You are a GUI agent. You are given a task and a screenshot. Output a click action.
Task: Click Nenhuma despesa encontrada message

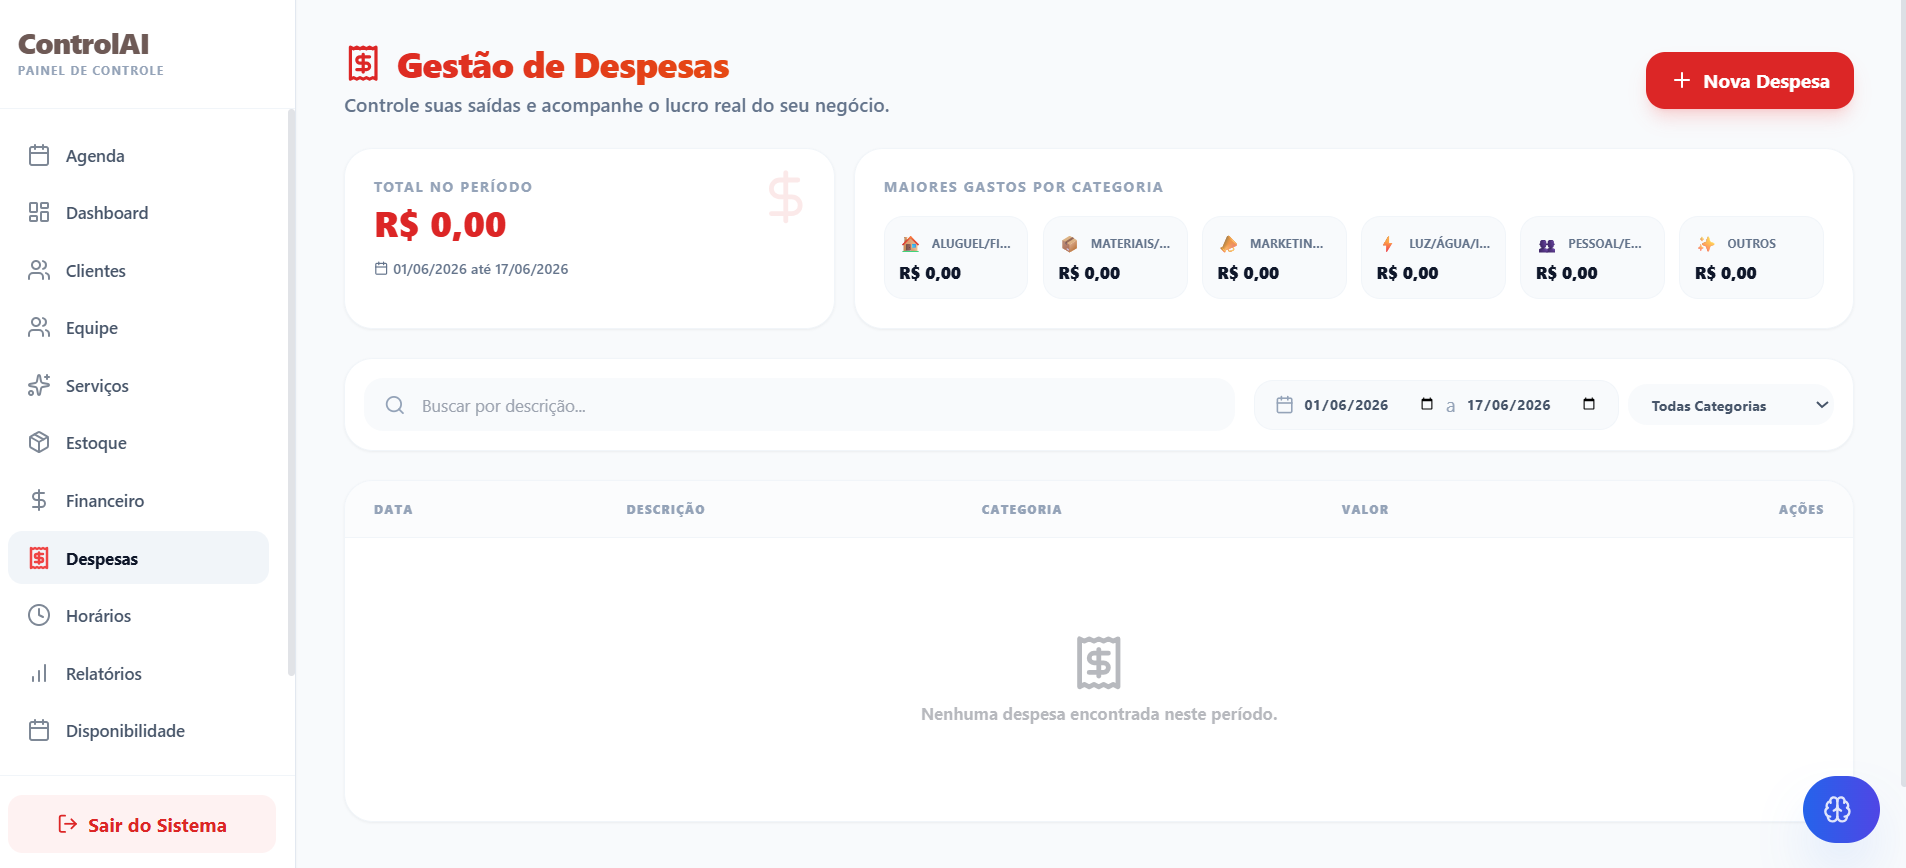pyautogui.click(x=1098, y=714)
